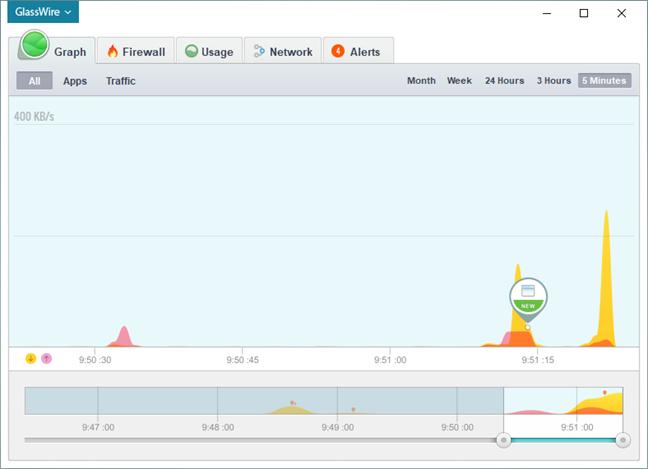The width and height of the screenshot is (648, 469).
Task: Click the teal selected range bar on slider
Action: point(563,440)
